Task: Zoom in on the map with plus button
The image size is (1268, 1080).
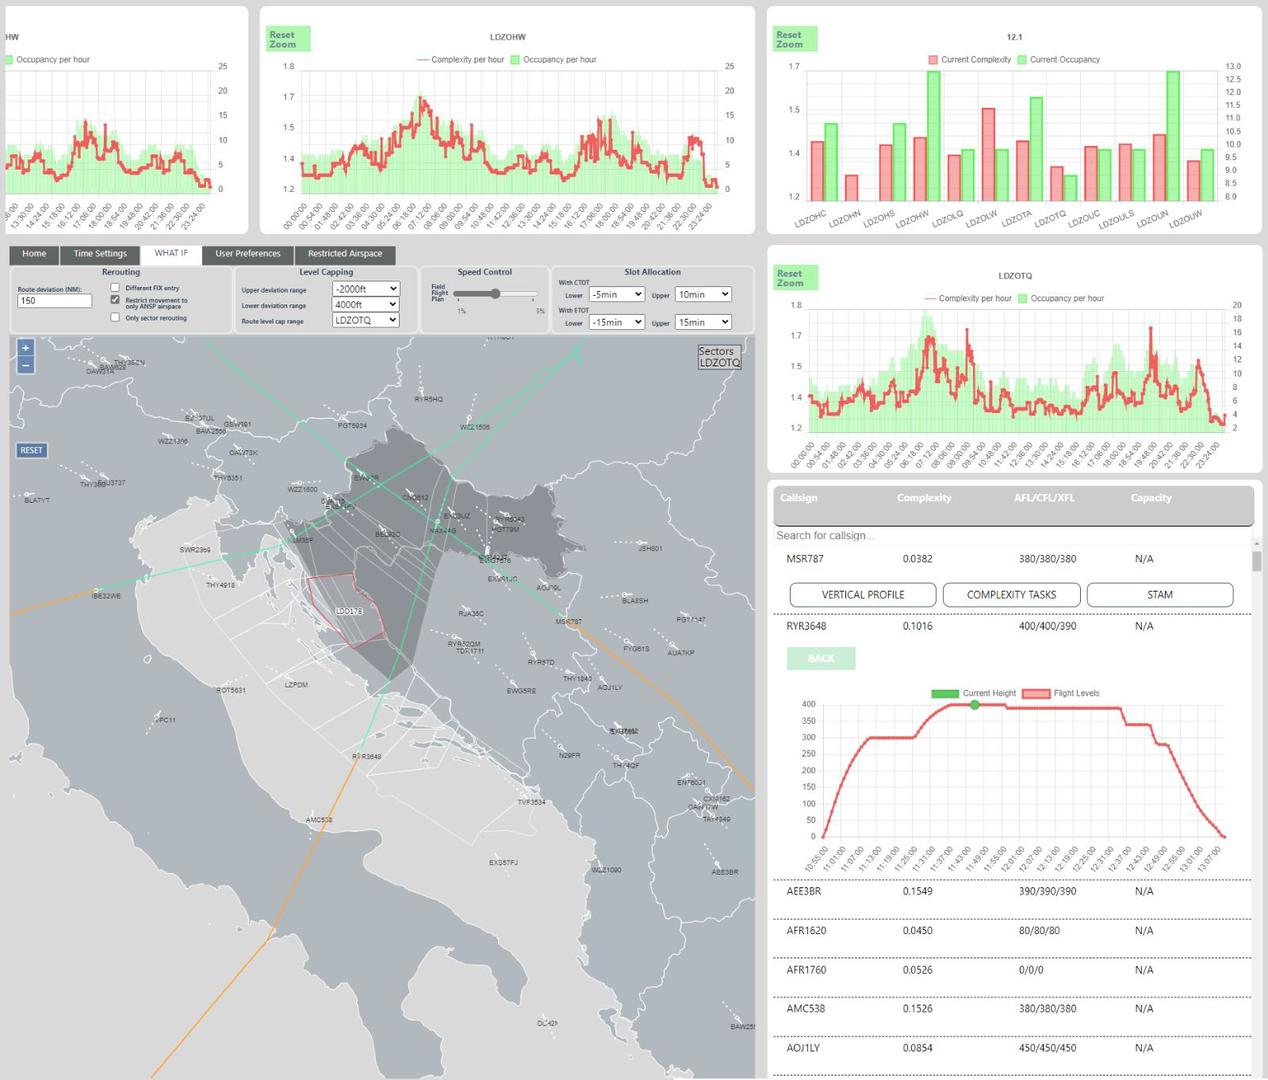Action: click(x=26, y=348)
